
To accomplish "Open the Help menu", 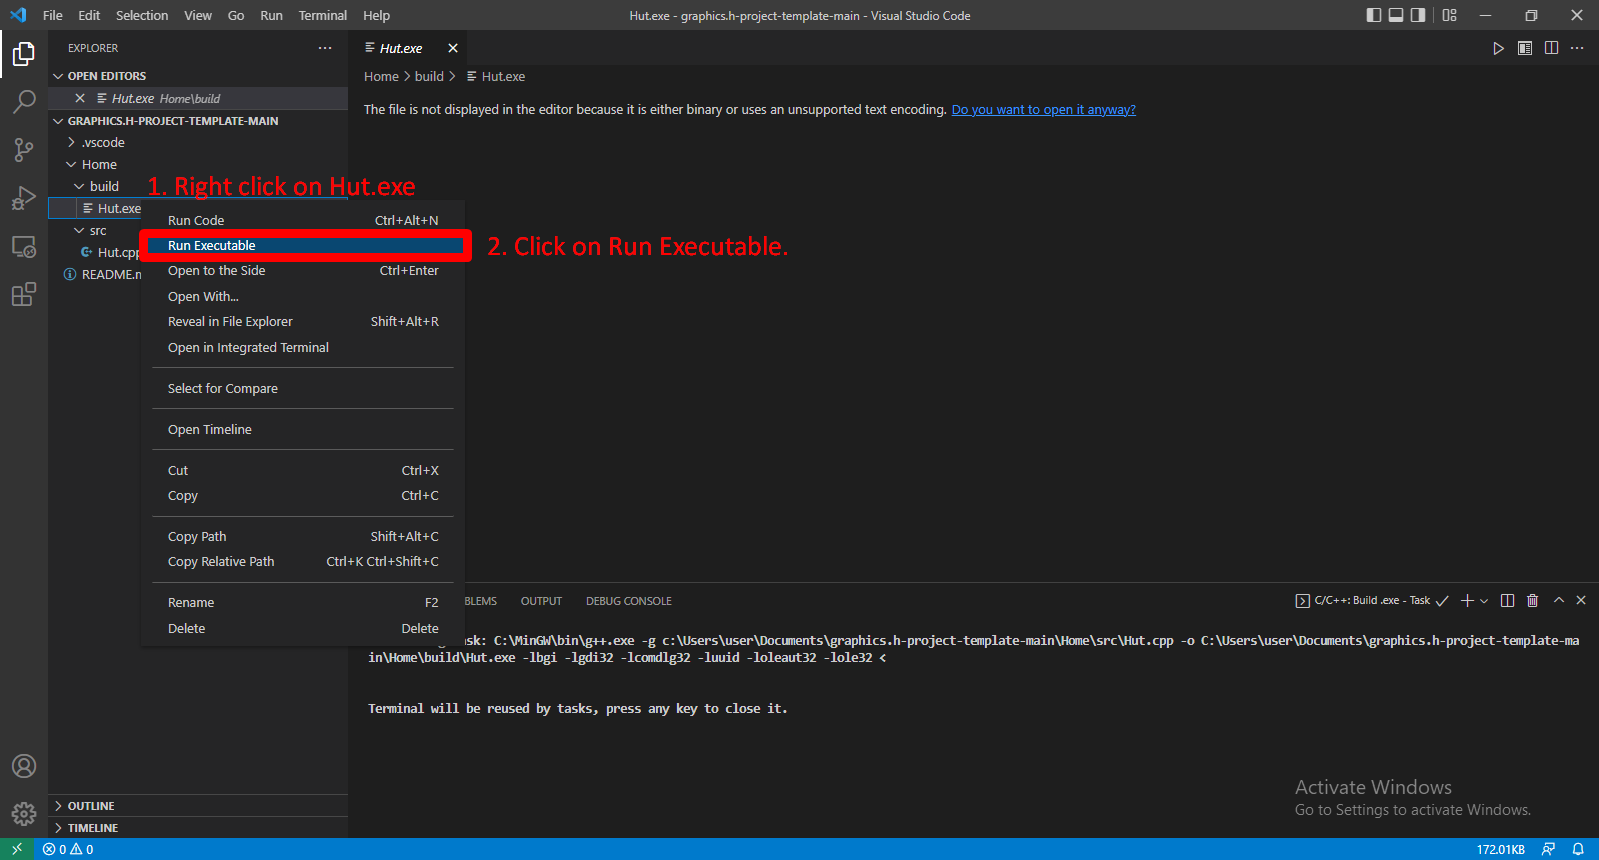I will 376,15.
